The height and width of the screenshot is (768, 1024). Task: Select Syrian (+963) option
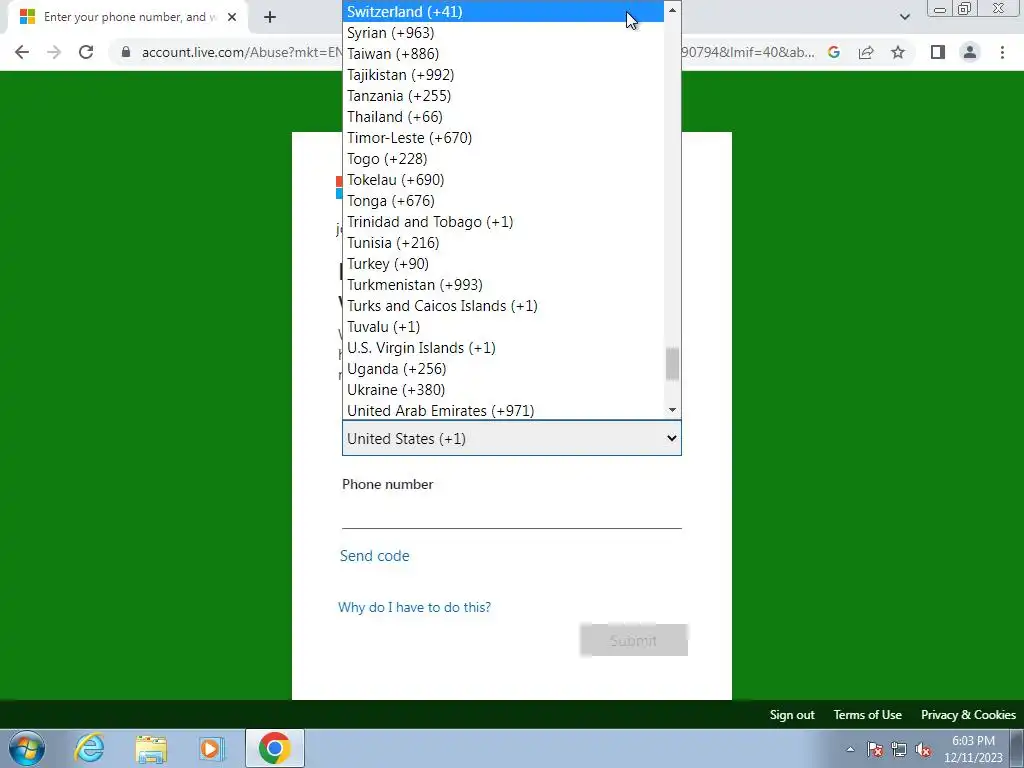503,33
